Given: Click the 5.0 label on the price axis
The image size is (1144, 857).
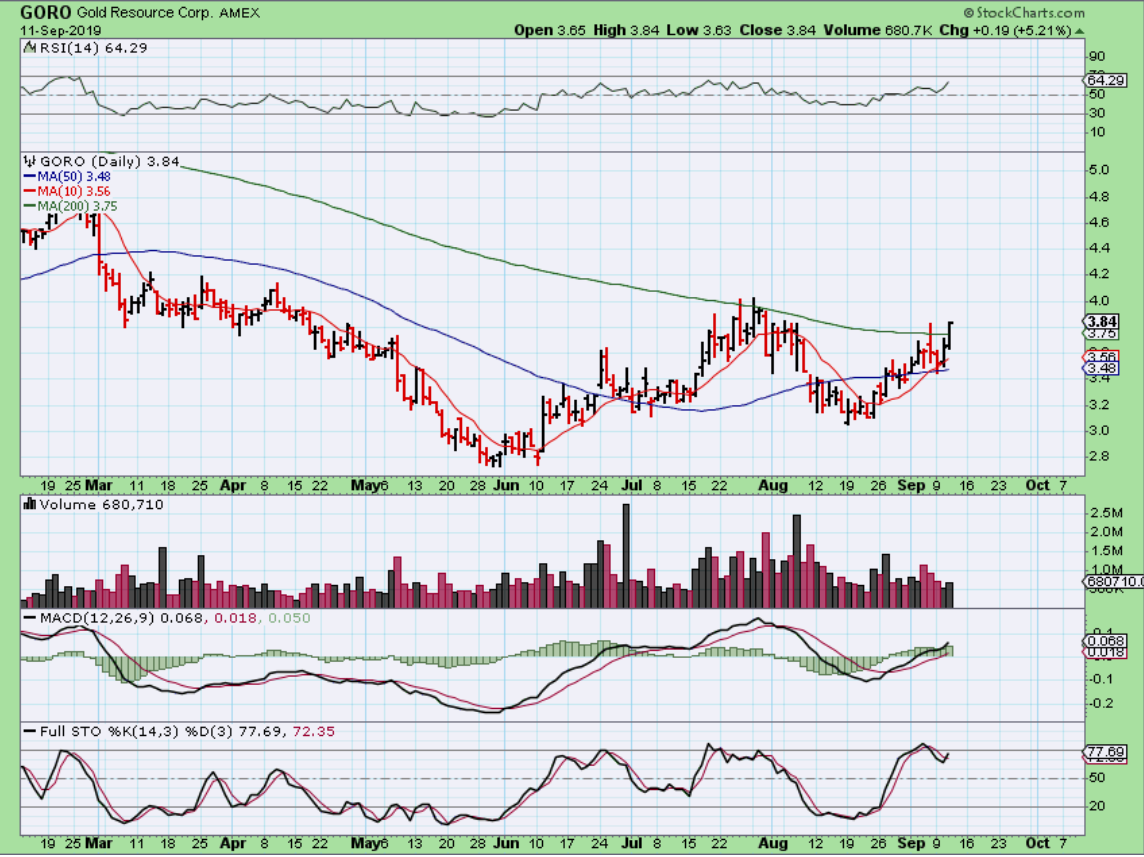Looking at the screenshot, I should [x=1099, y=170].
